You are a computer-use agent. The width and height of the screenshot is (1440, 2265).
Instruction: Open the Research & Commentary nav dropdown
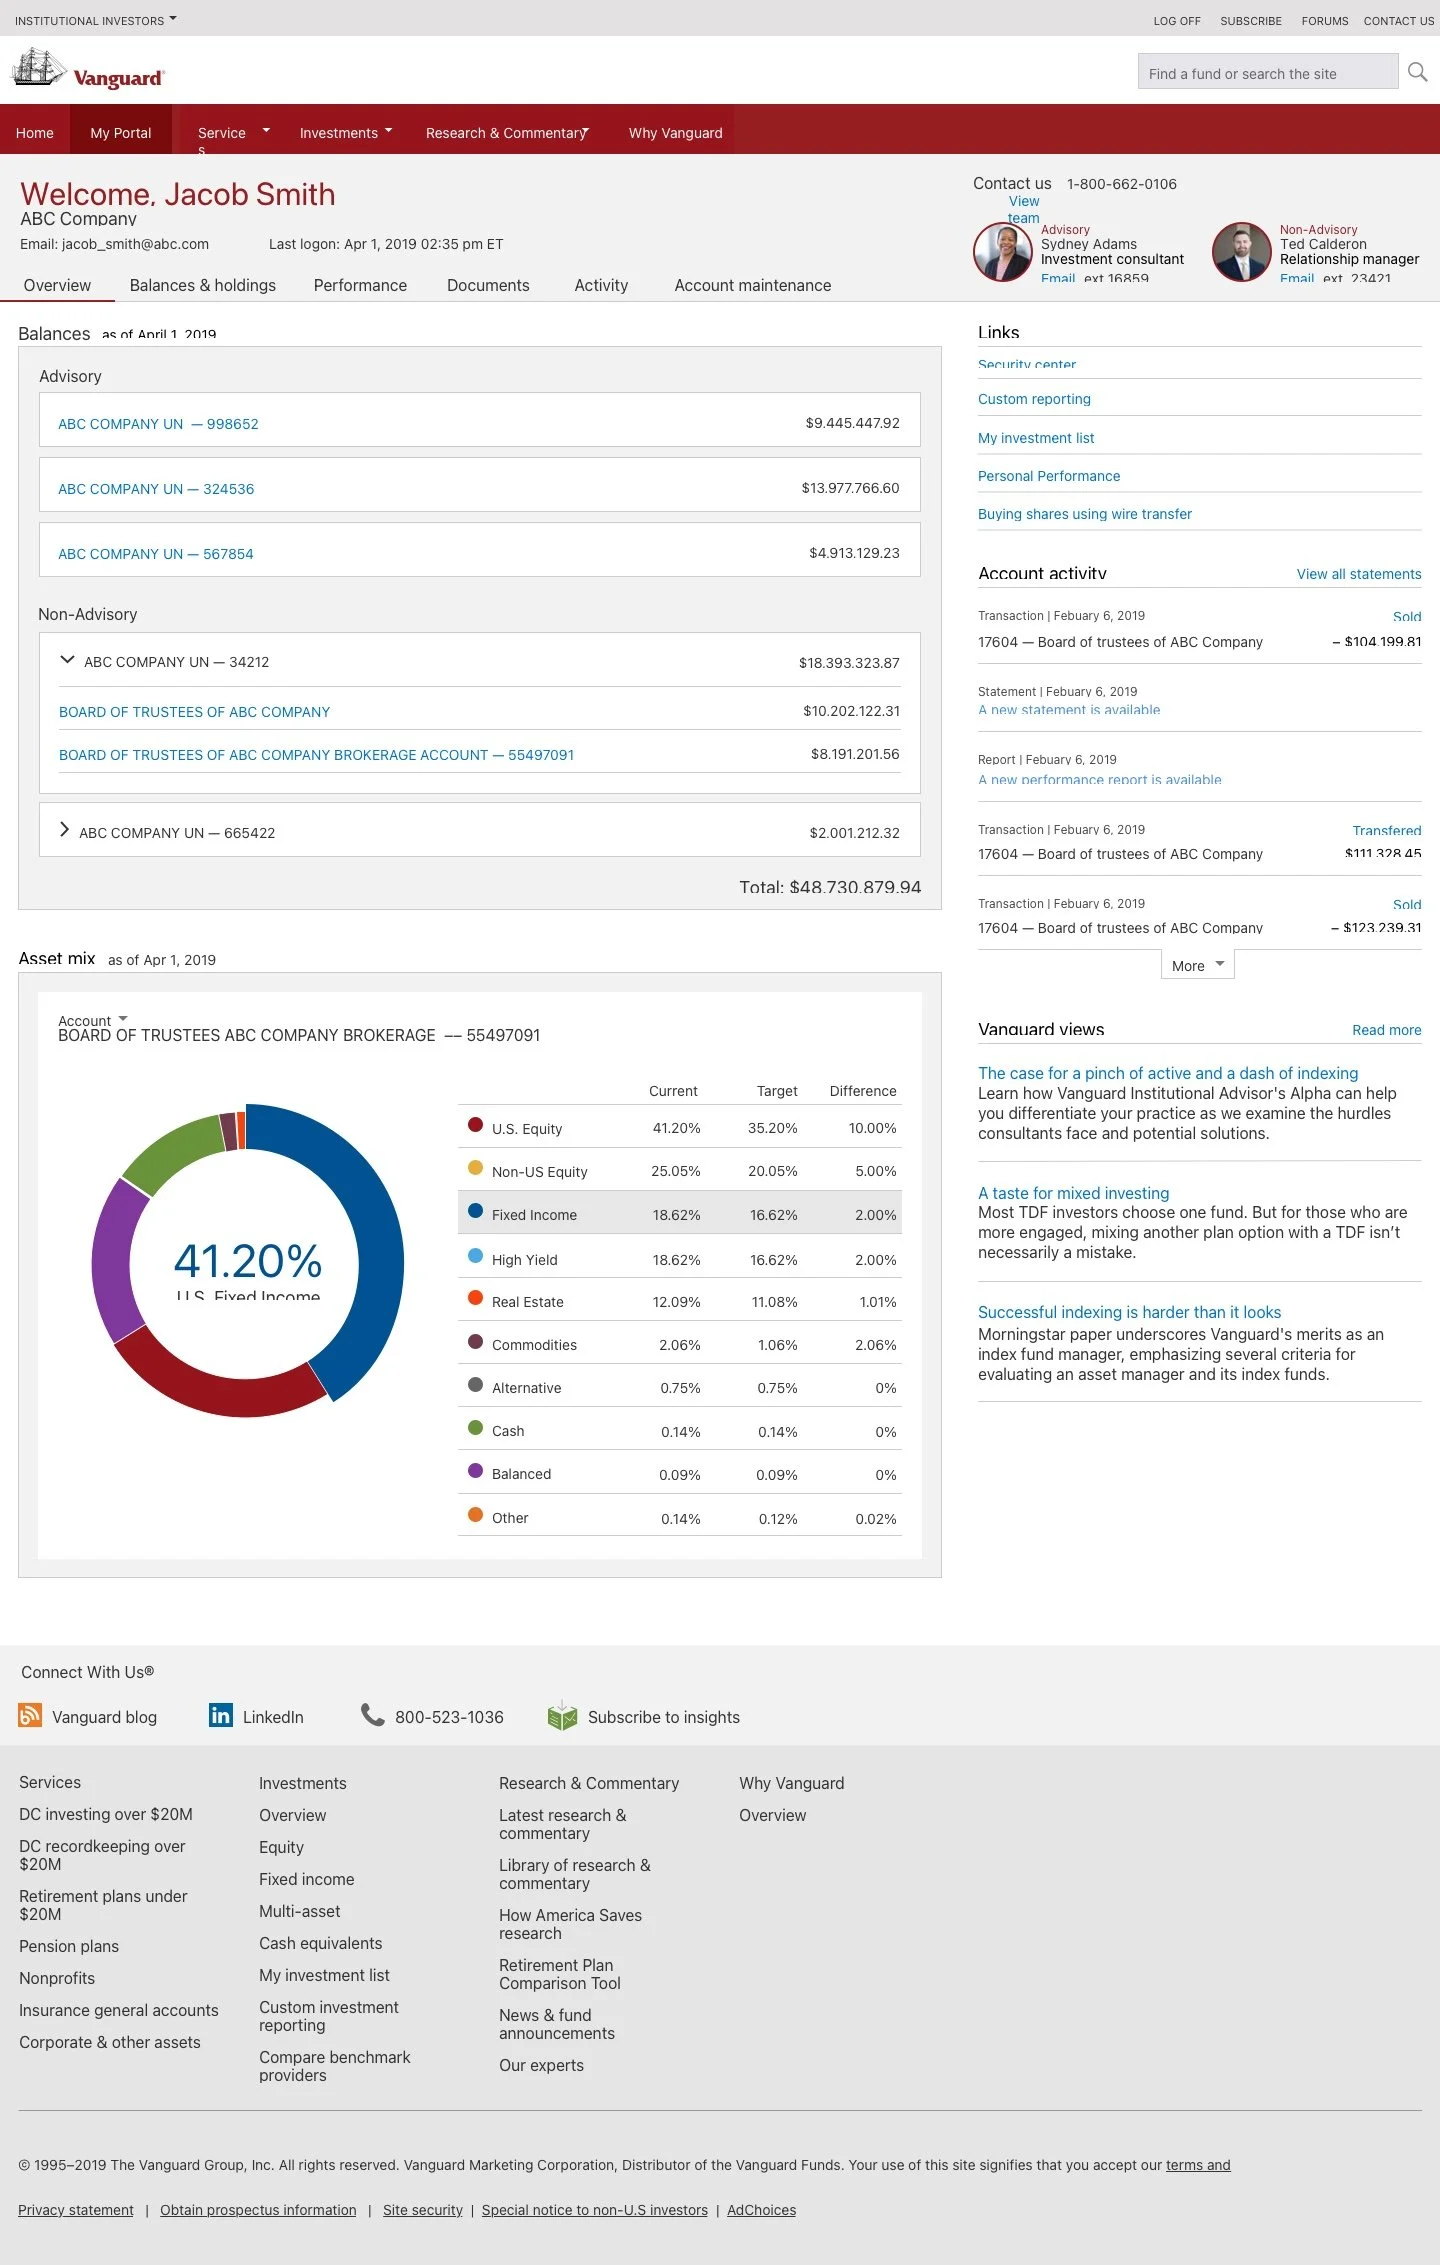pos(507,132)
